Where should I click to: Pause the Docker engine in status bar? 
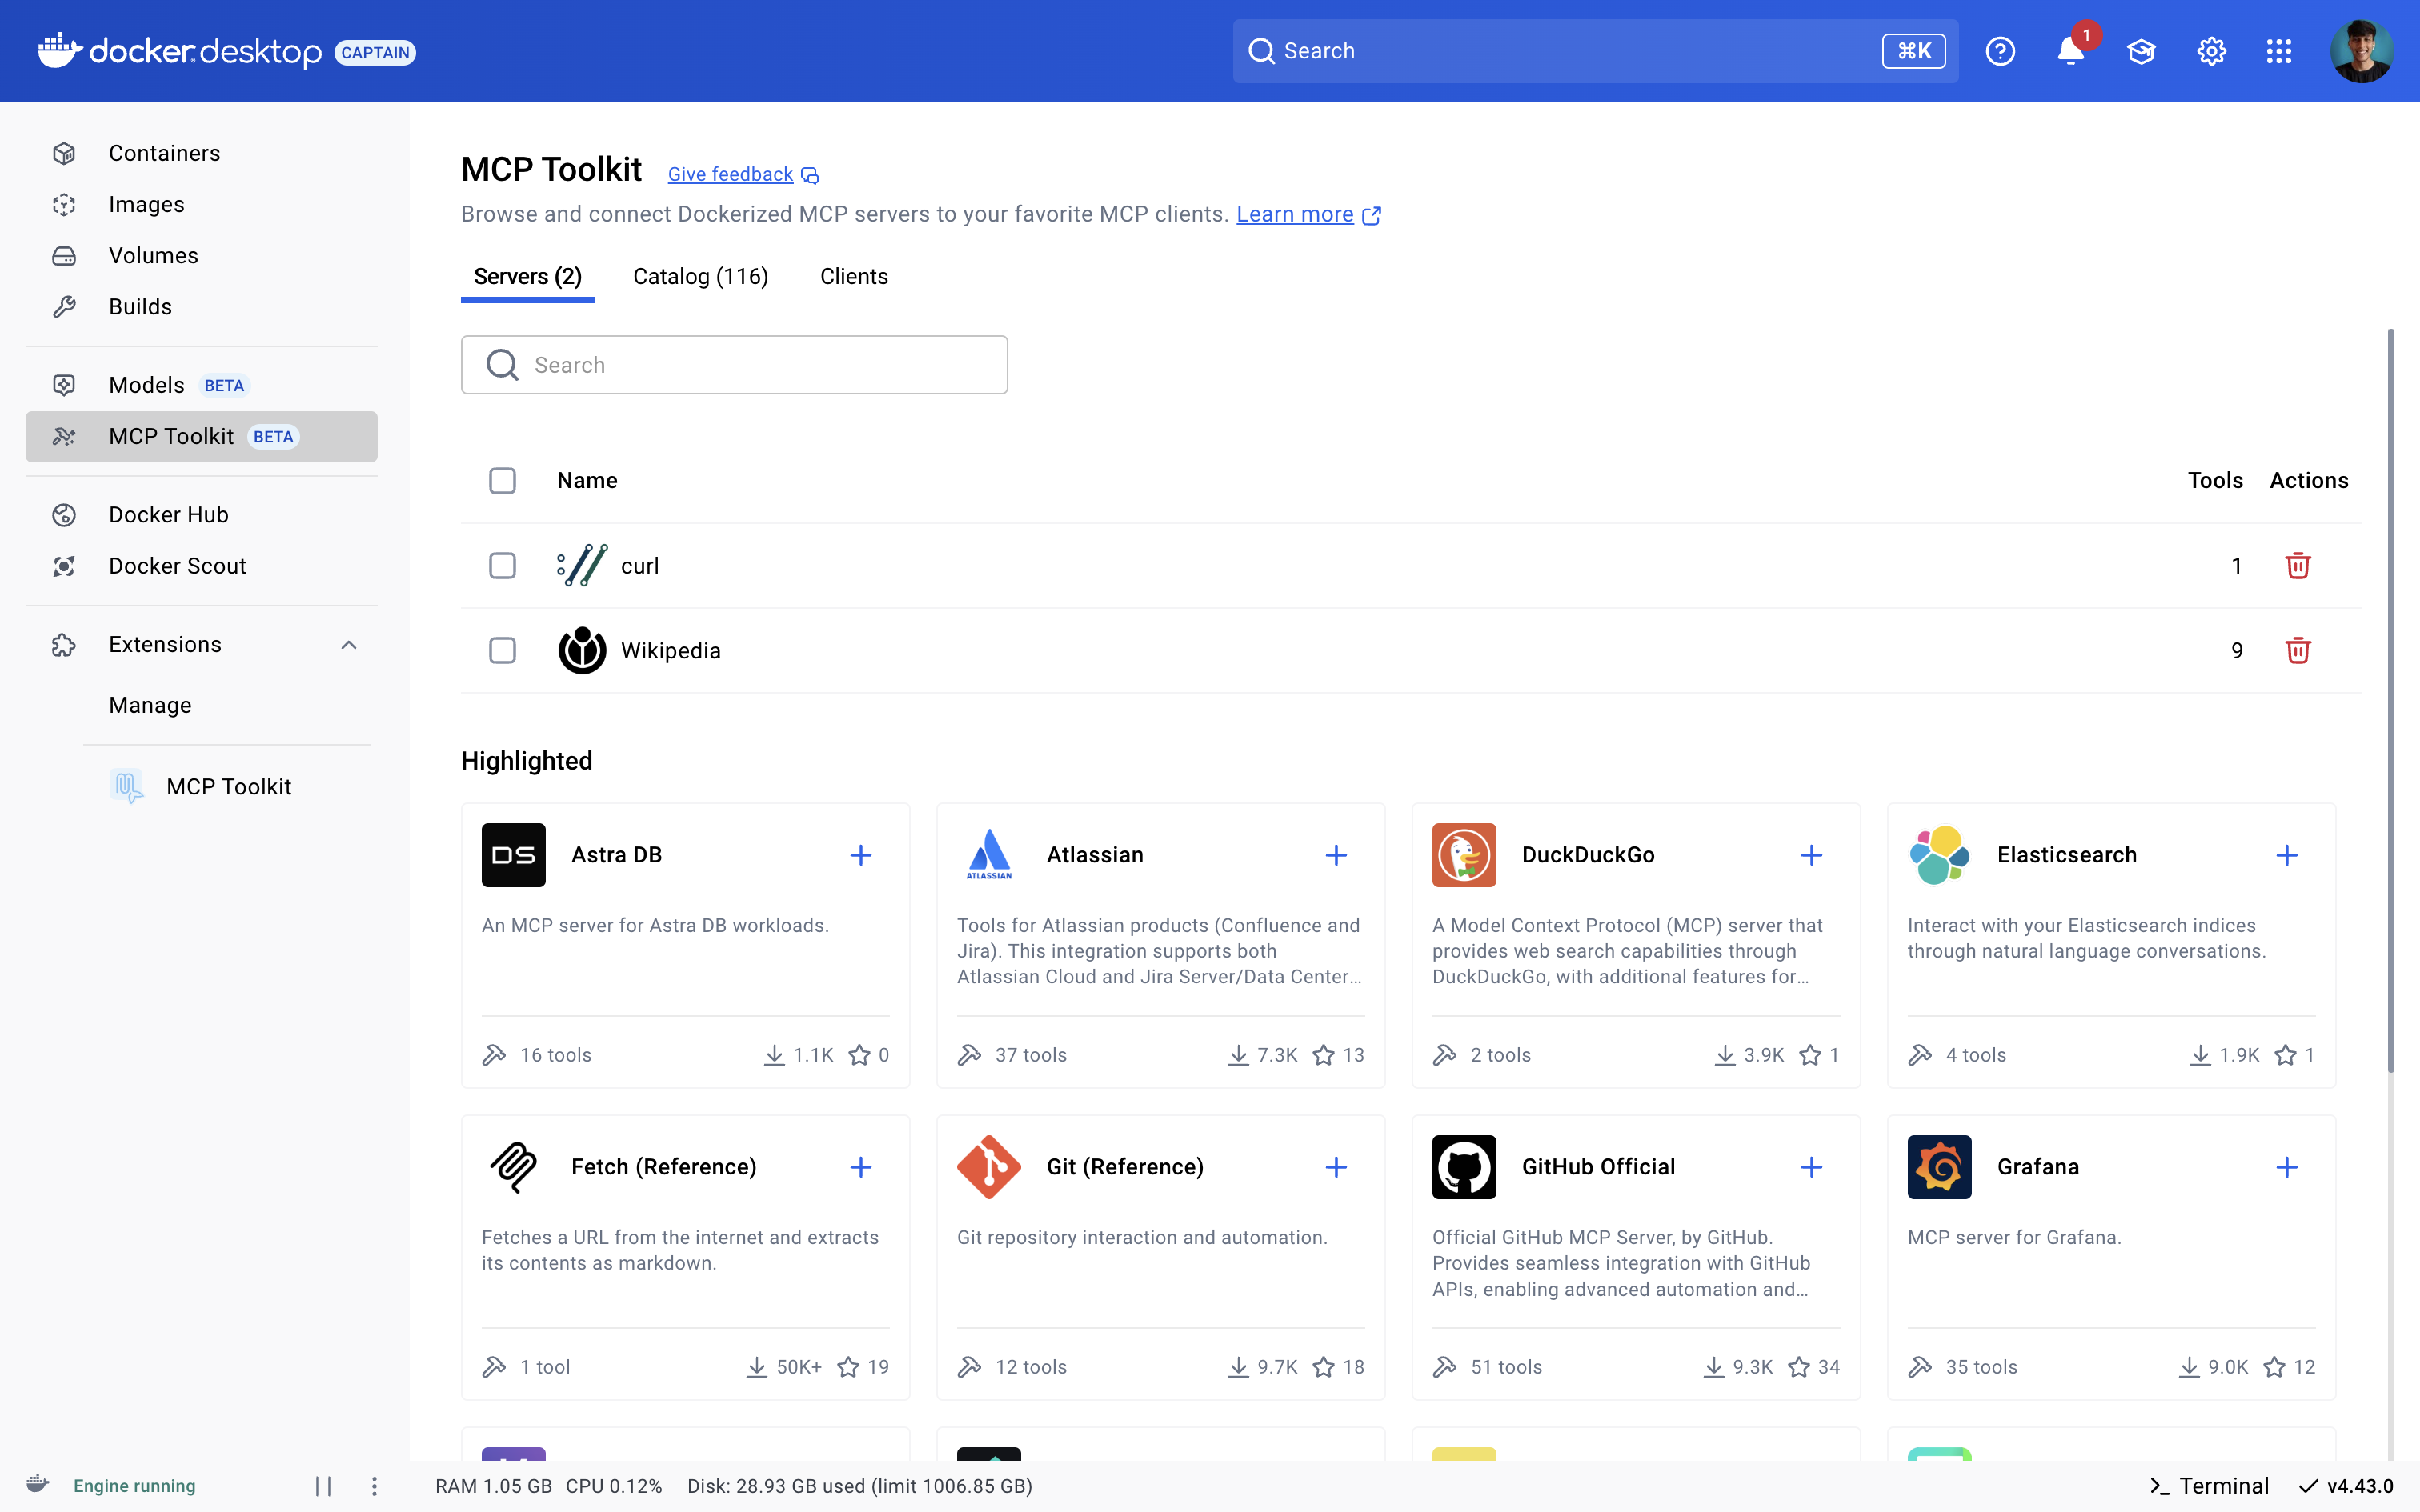point(323,1486)
